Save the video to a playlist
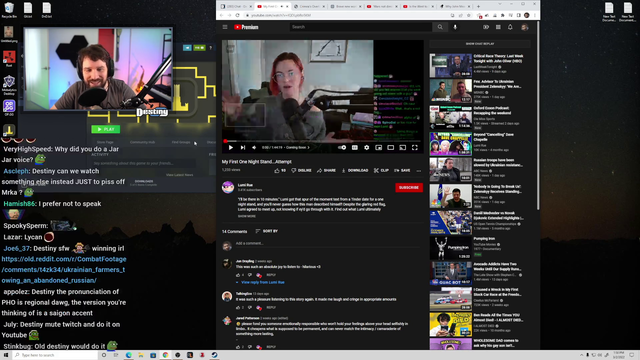The image size is (640, 360). [402, 170]
